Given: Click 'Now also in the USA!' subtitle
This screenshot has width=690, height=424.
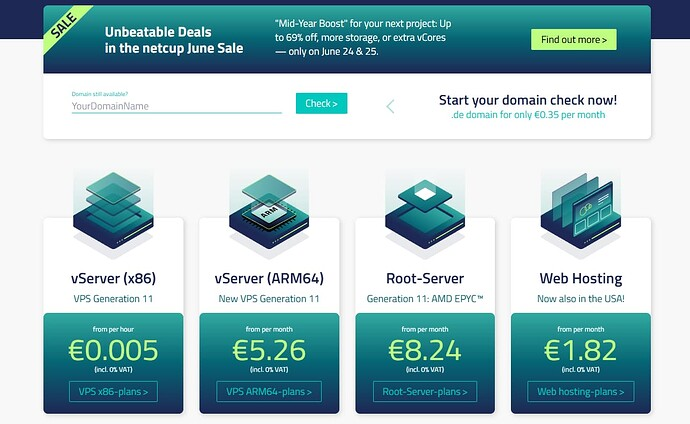Looking at the screenshot, I should tap(580, 299).
